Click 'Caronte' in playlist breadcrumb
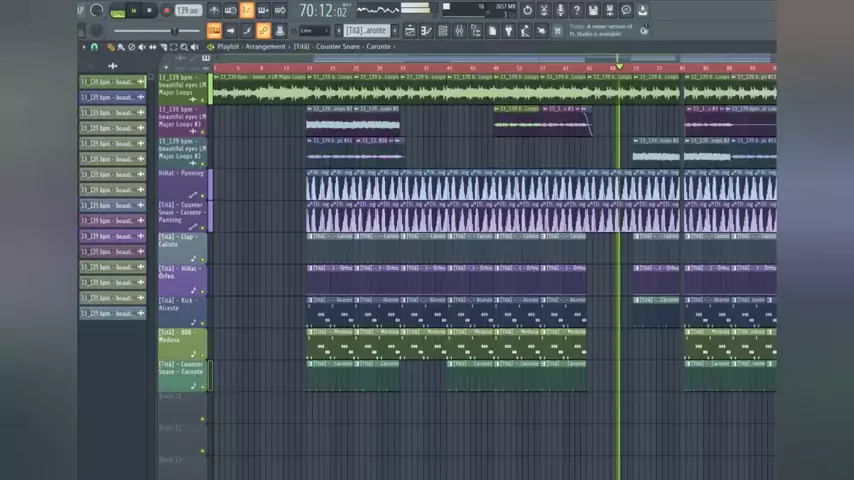The width and height of the screenshot is (854, 480). (379, 47)
